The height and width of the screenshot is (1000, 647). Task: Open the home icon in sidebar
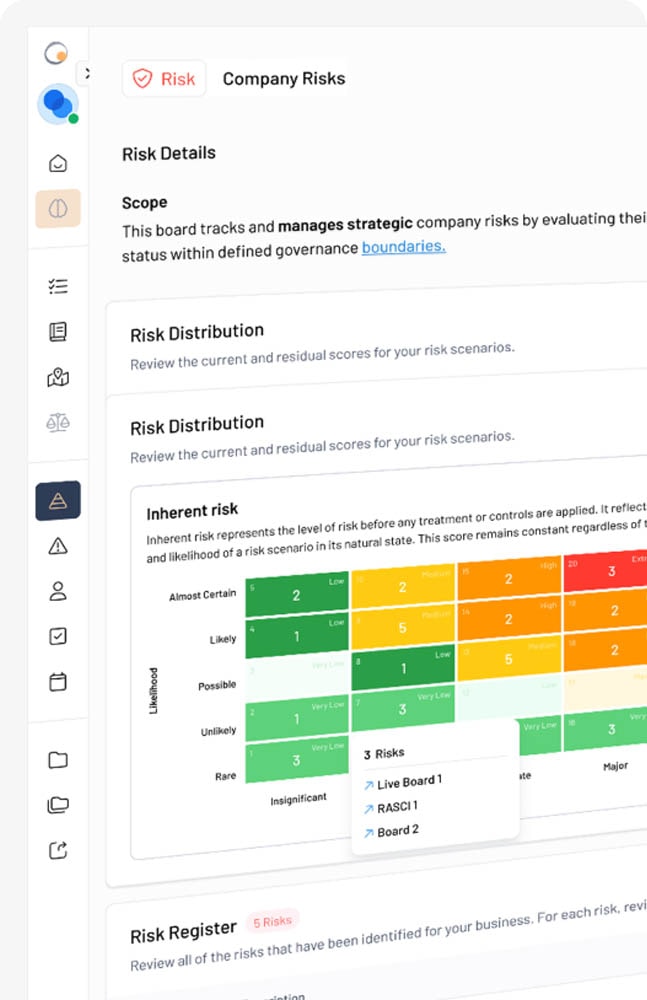tap(58, 163)
